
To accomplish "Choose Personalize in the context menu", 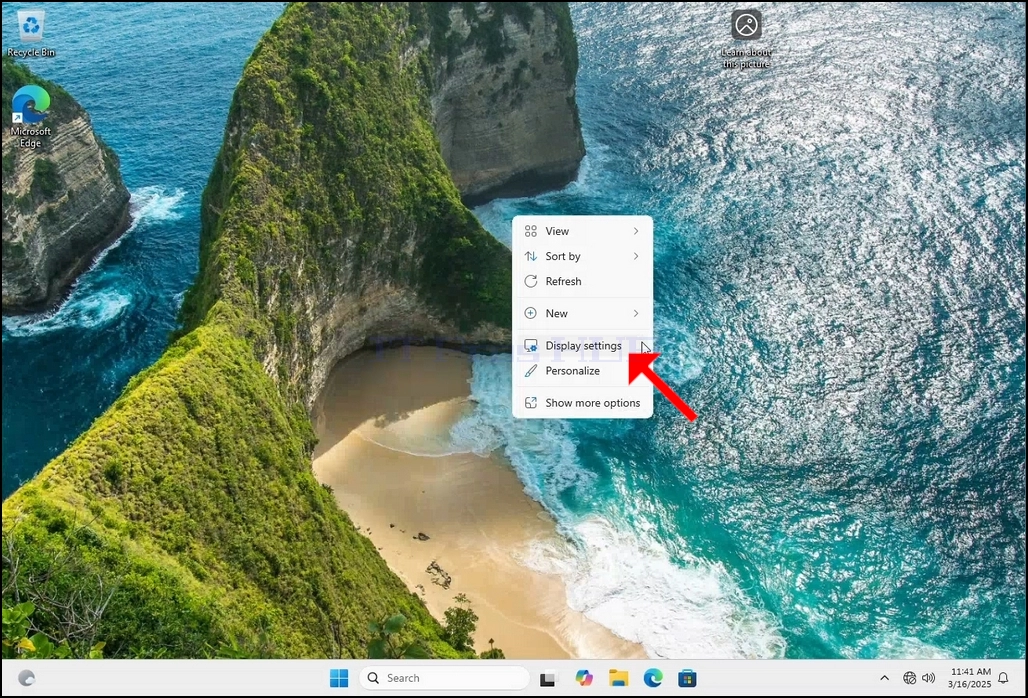I will coord(582,371).
